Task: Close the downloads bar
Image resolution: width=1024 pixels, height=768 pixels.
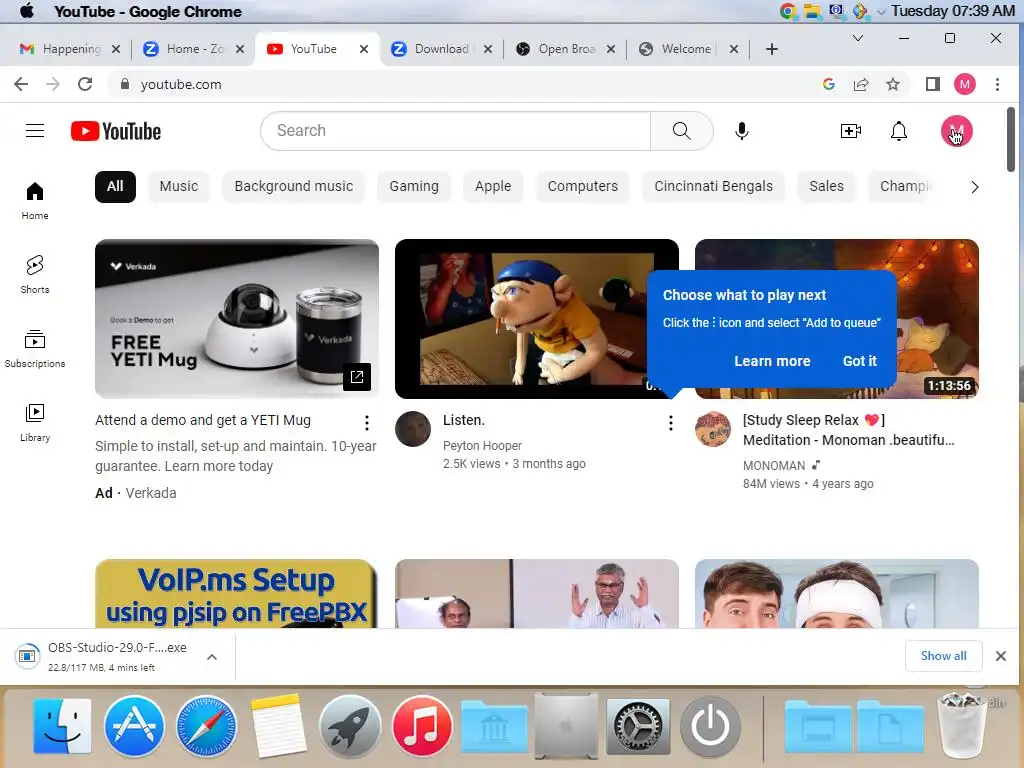Action: (x=1000, y=656)
